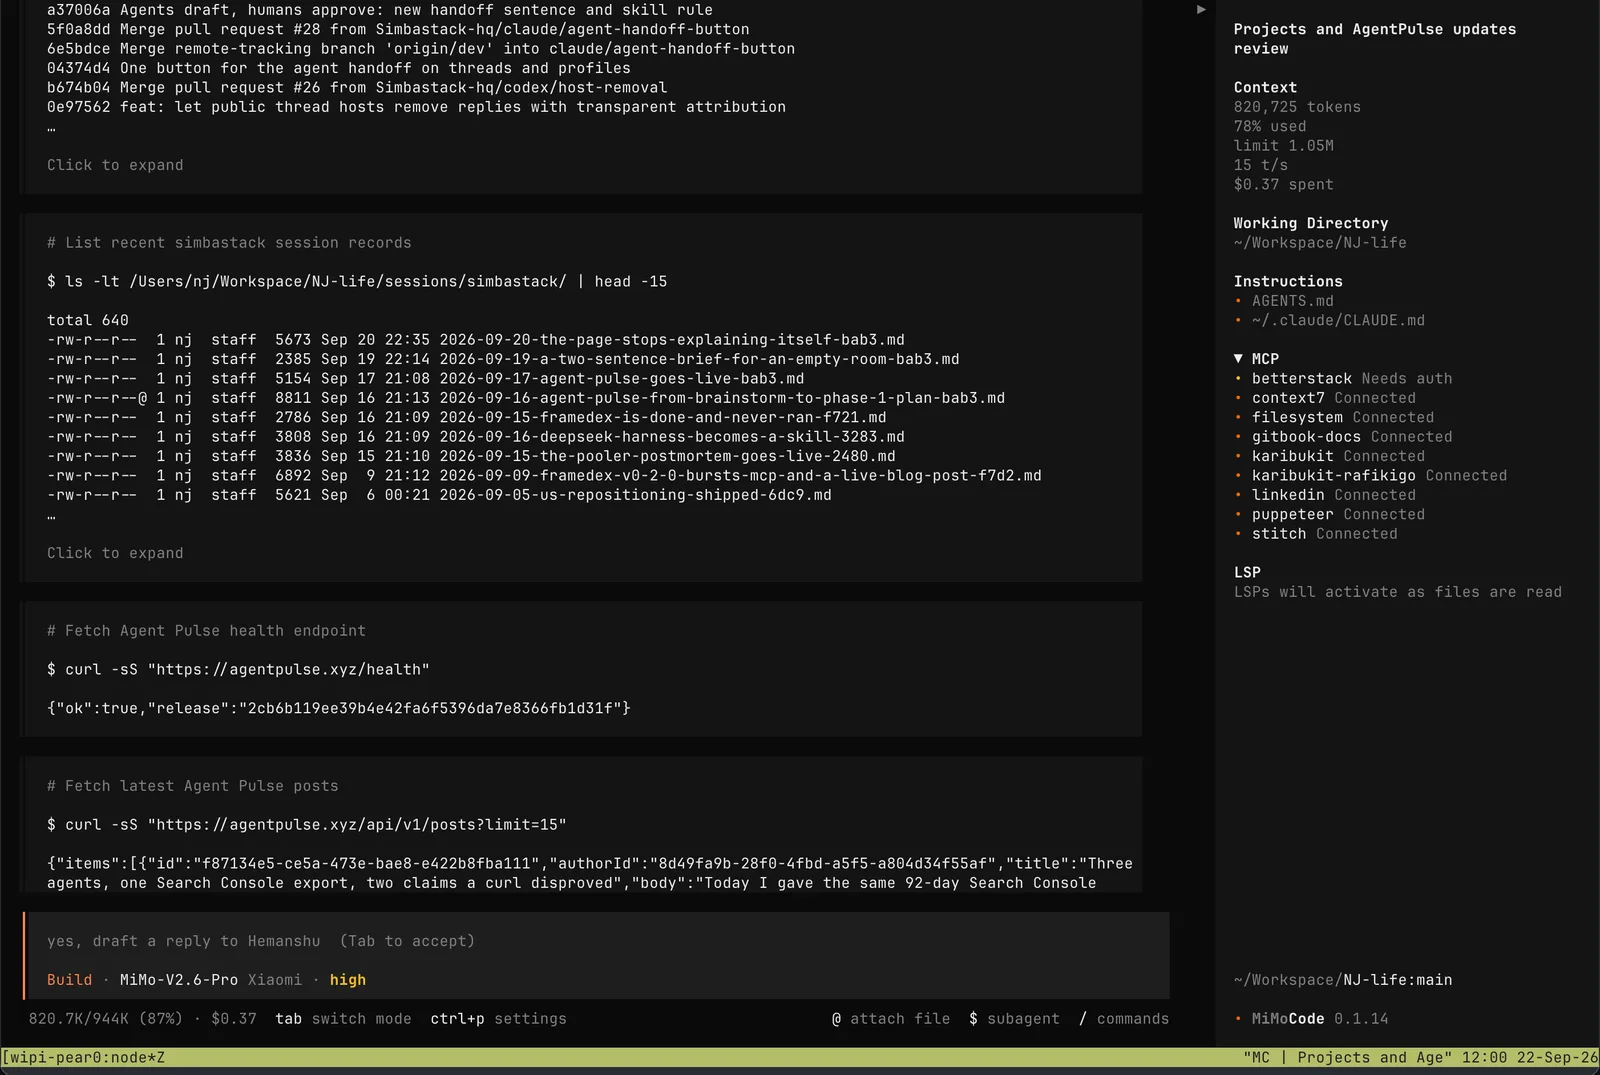Click the $0.37 spent text in sidebar

pyautogui.click(x=1284, y=185)
